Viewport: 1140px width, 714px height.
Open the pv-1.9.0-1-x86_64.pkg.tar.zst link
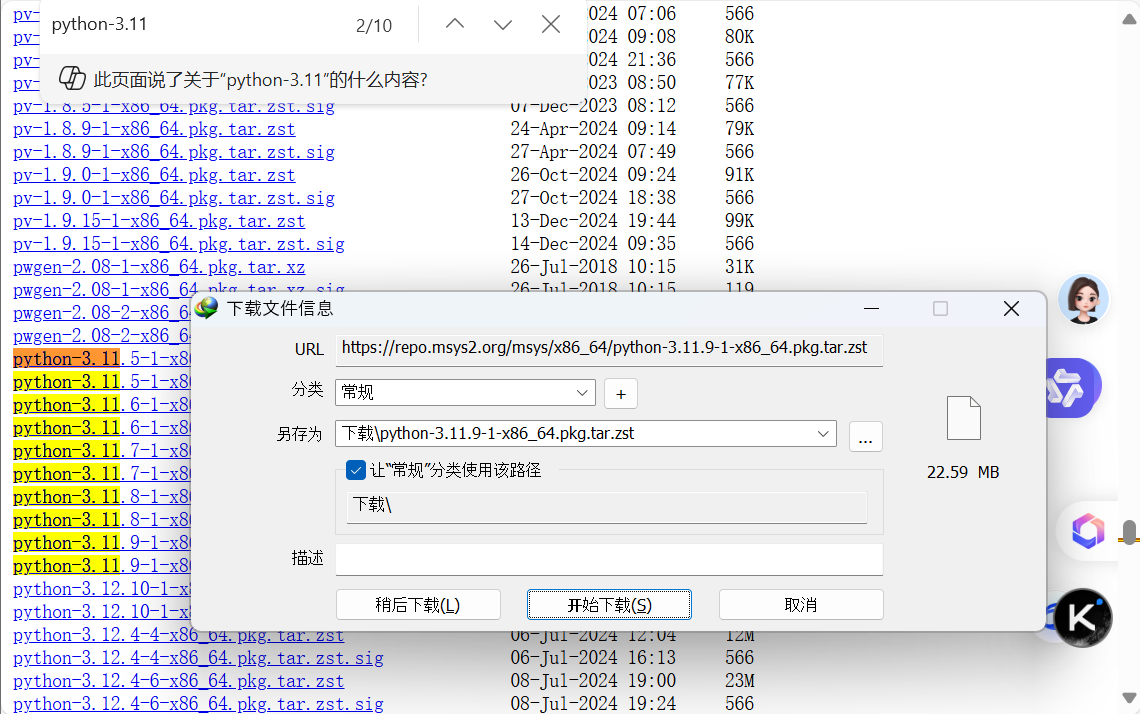point(154,175)
